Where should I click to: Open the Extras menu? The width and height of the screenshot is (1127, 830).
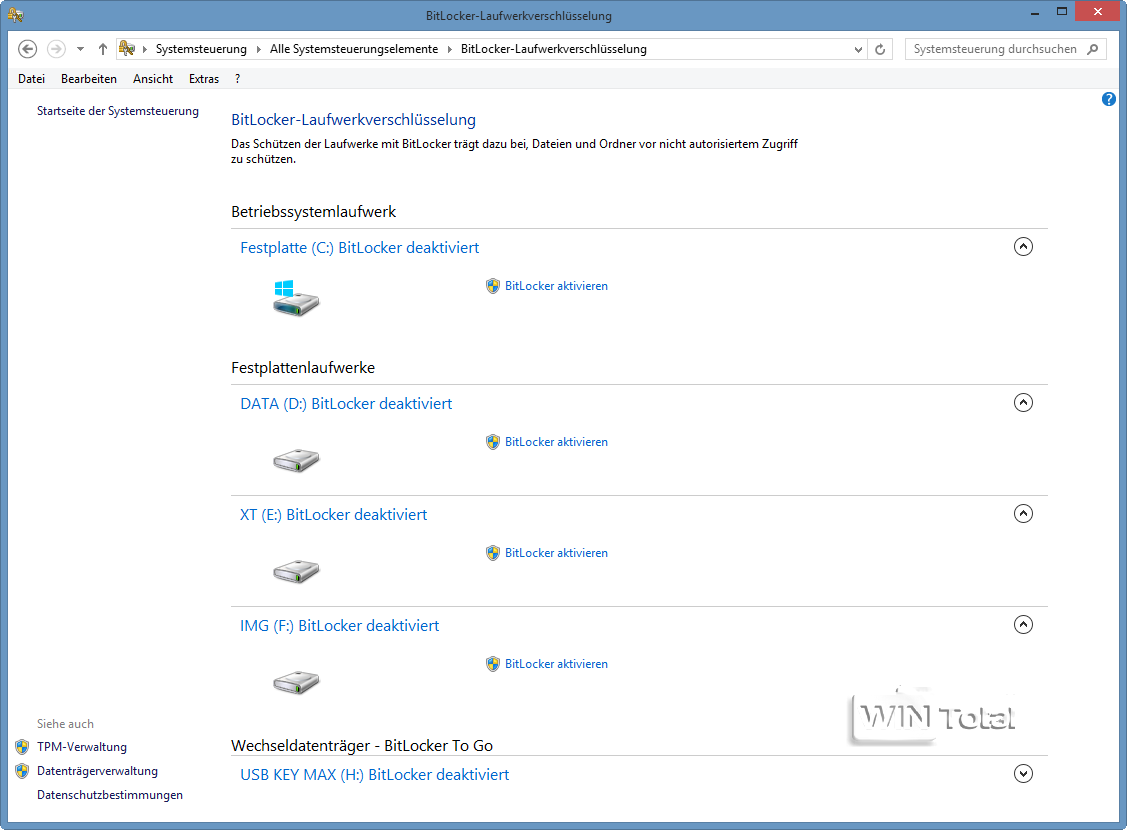203,79
